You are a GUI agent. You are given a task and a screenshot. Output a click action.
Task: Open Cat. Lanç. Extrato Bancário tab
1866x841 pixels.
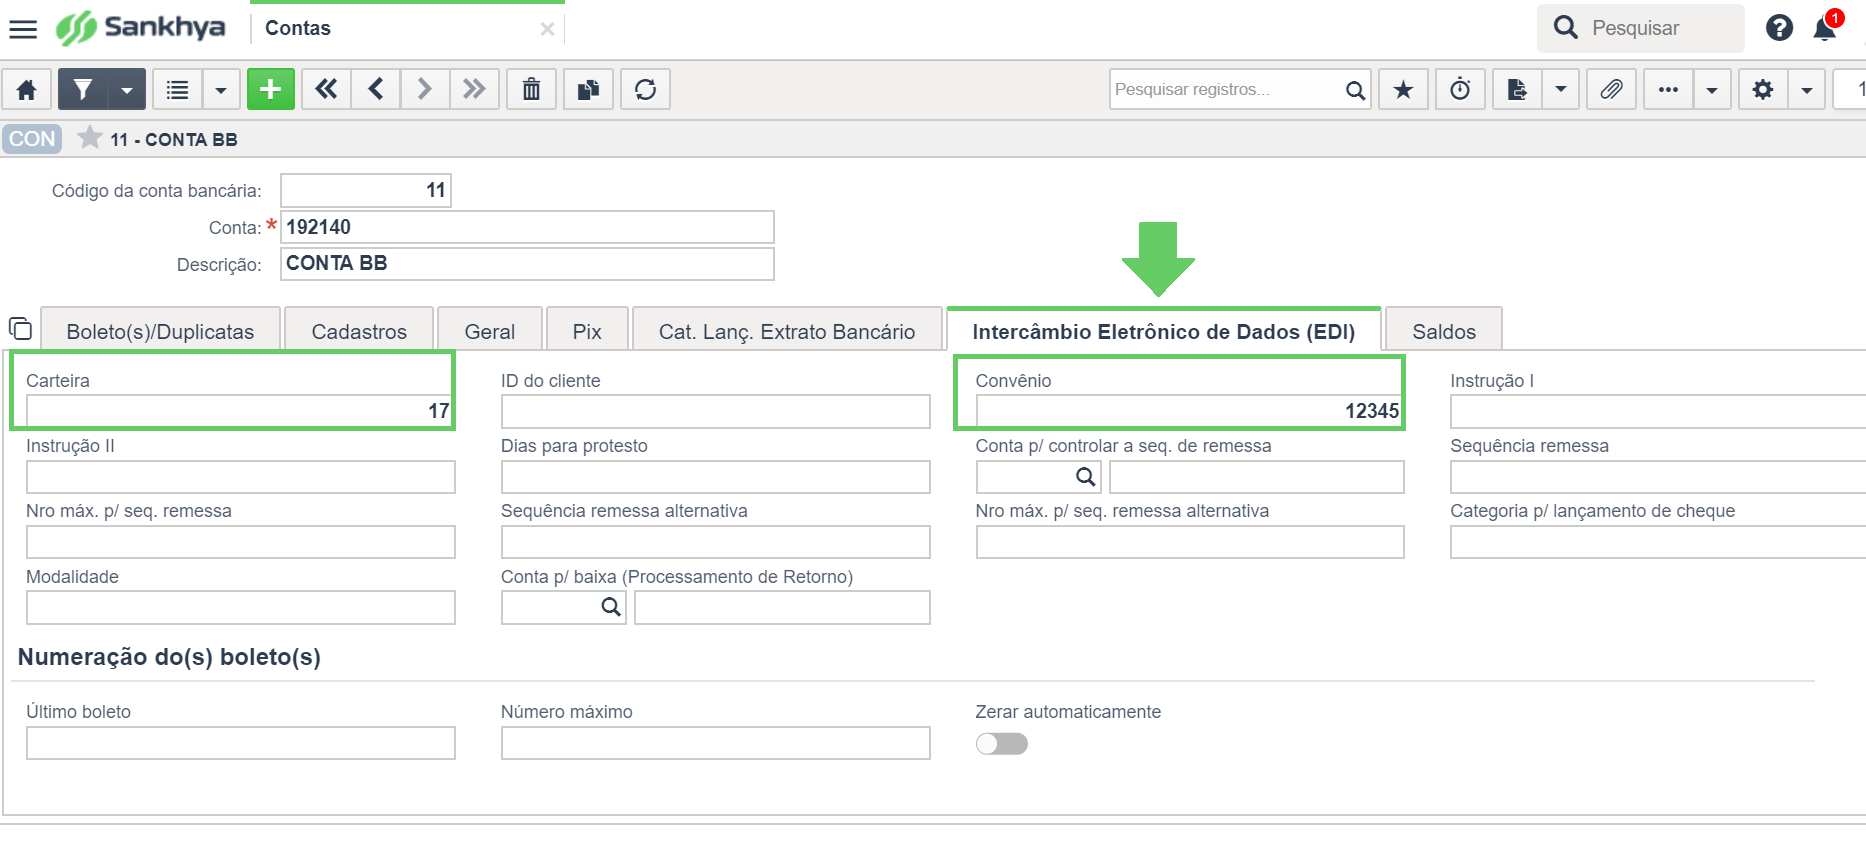[787, 331]
